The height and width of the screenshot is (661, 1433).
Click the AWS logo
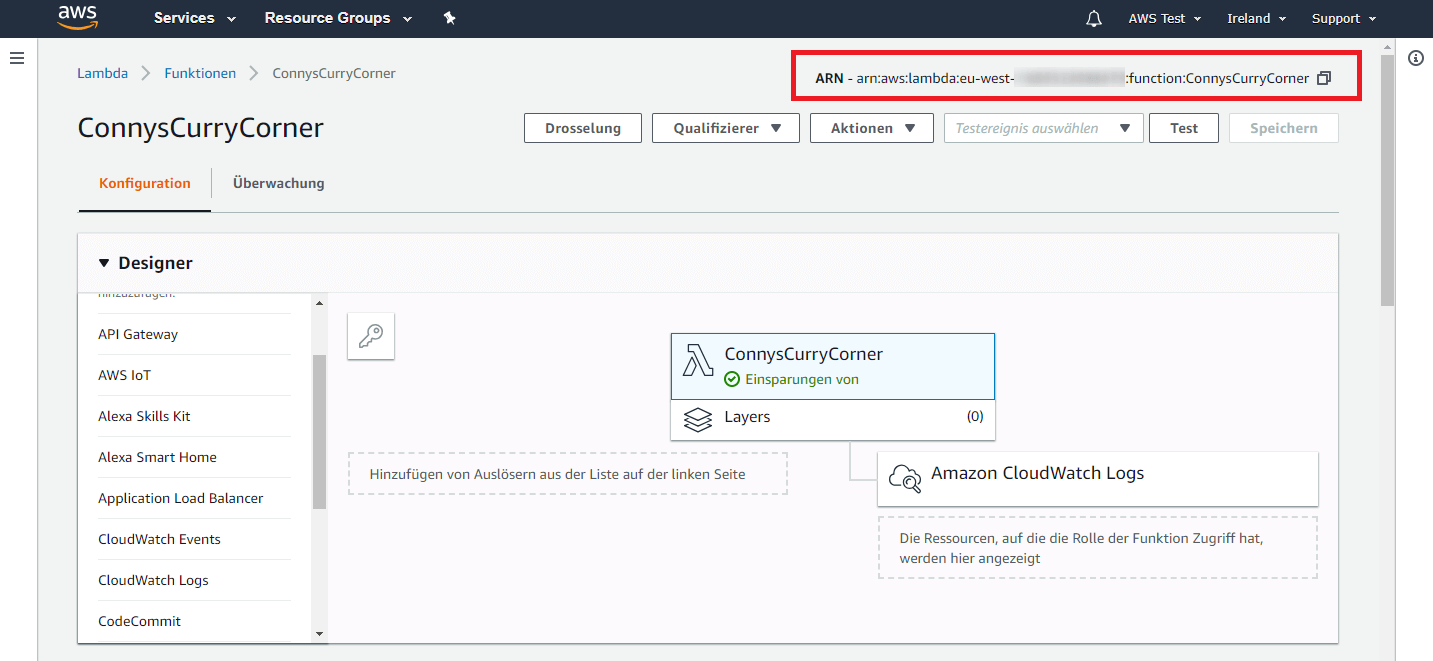[78, 18]
